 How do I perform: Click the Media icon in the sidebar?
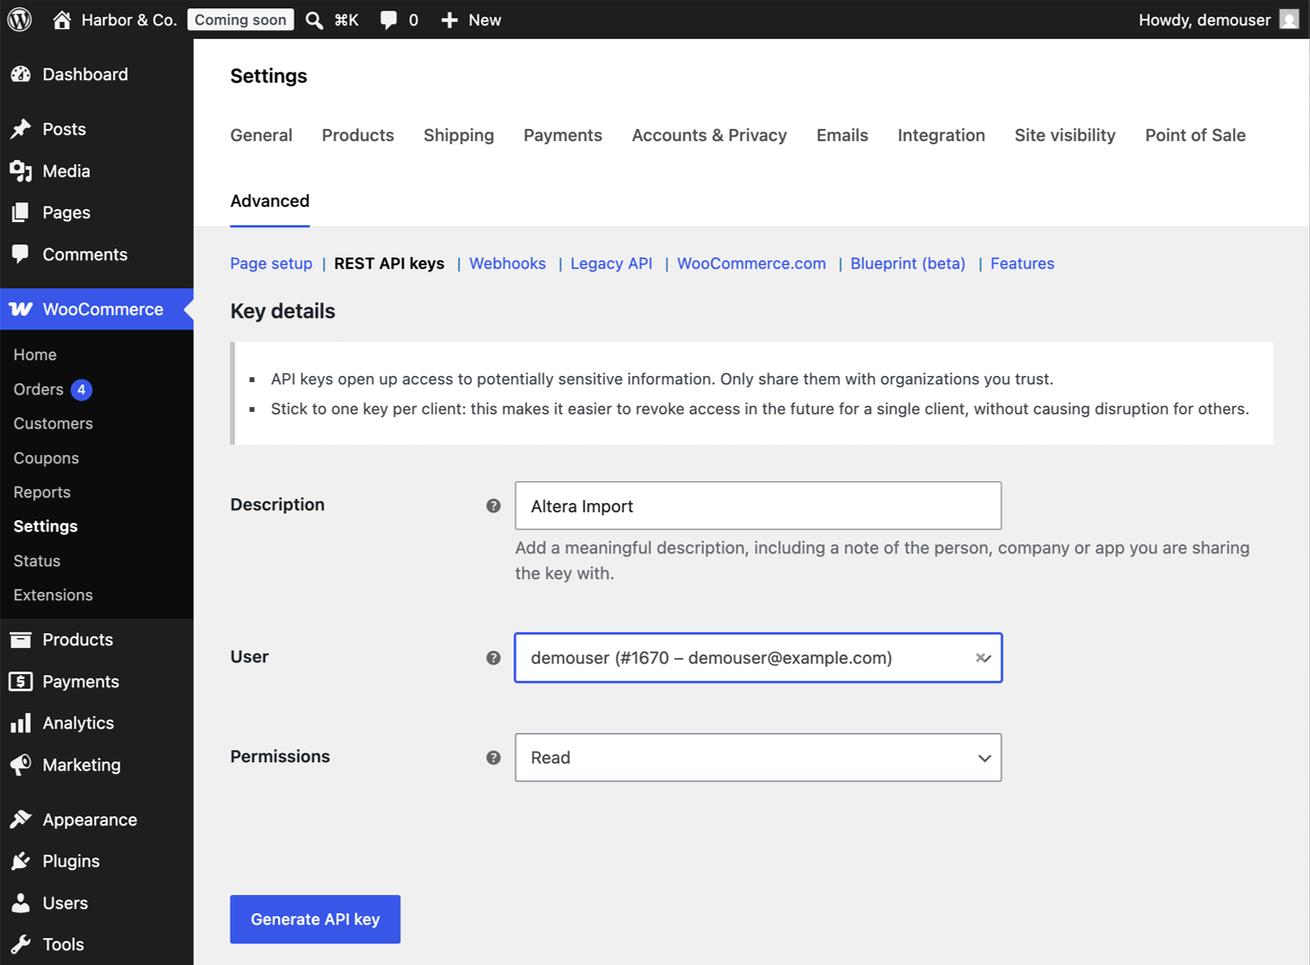click(x=21, y=171)
